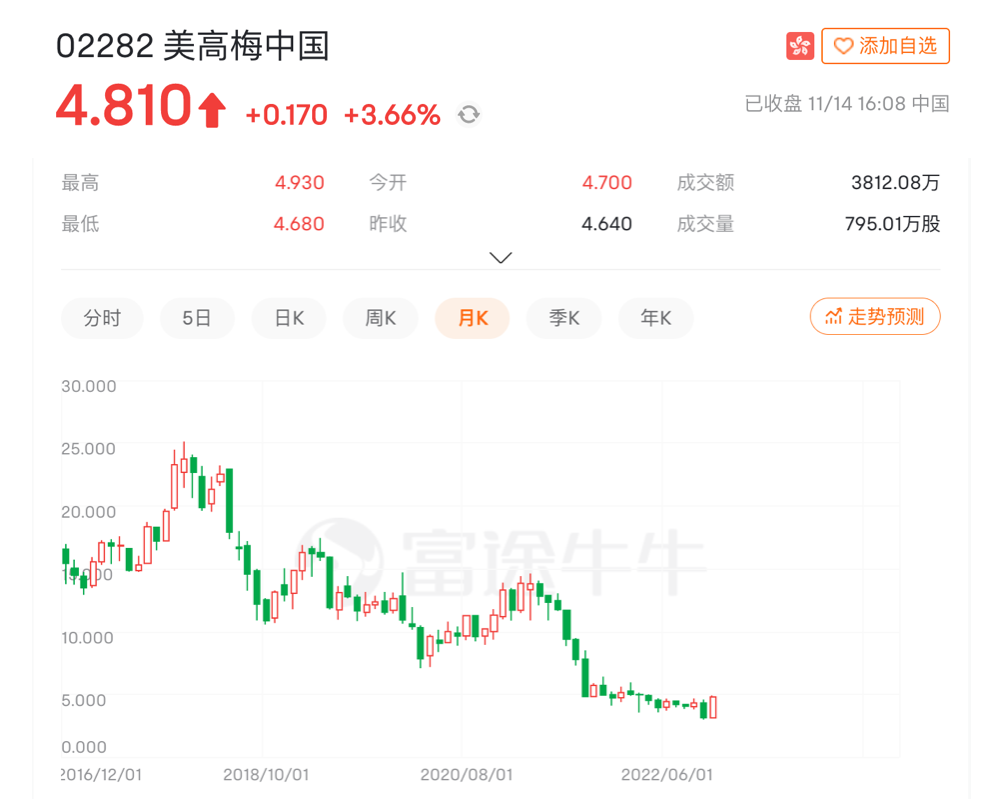This screenshot has width=1008, height=812.
Task: Click the trend chart icon in 走势预测
Action: tap(833, 318)
